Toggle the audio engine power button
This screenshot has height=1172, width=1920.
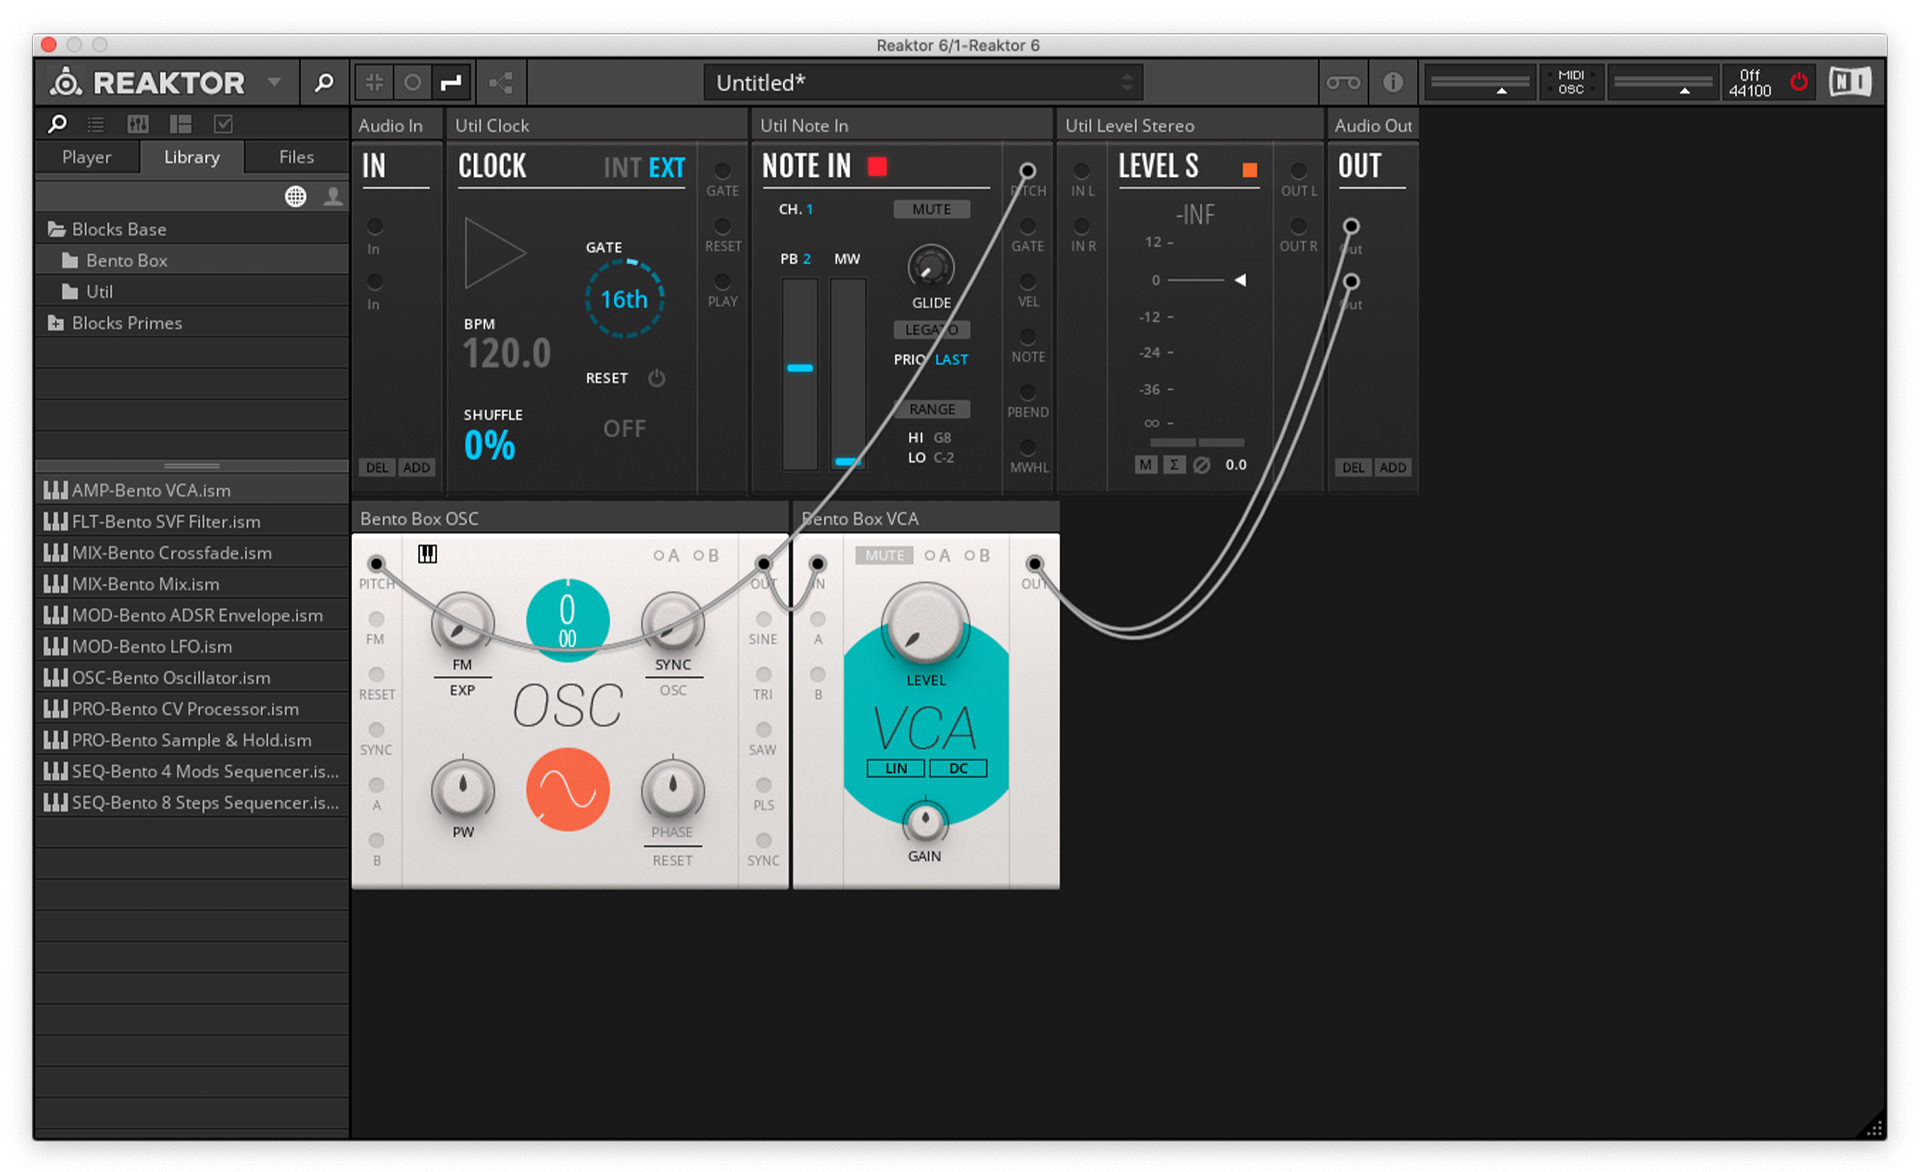1799,82
